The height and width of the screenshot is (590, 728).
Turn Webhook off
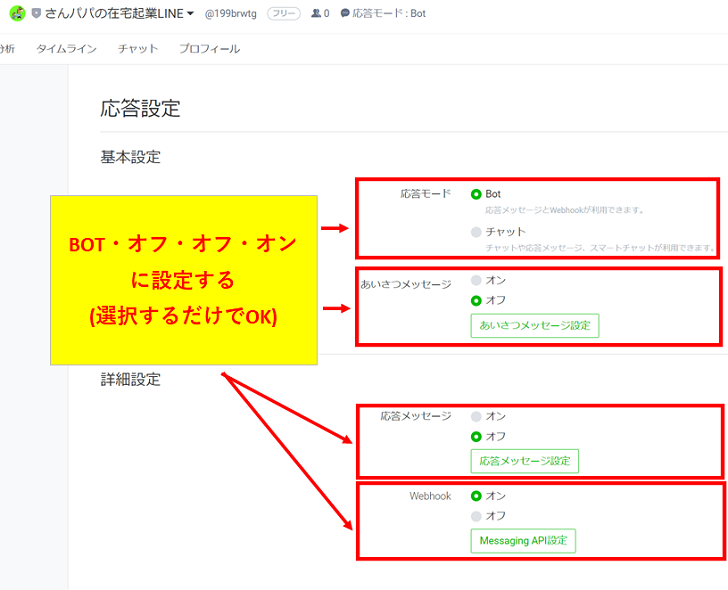[476, 516]
